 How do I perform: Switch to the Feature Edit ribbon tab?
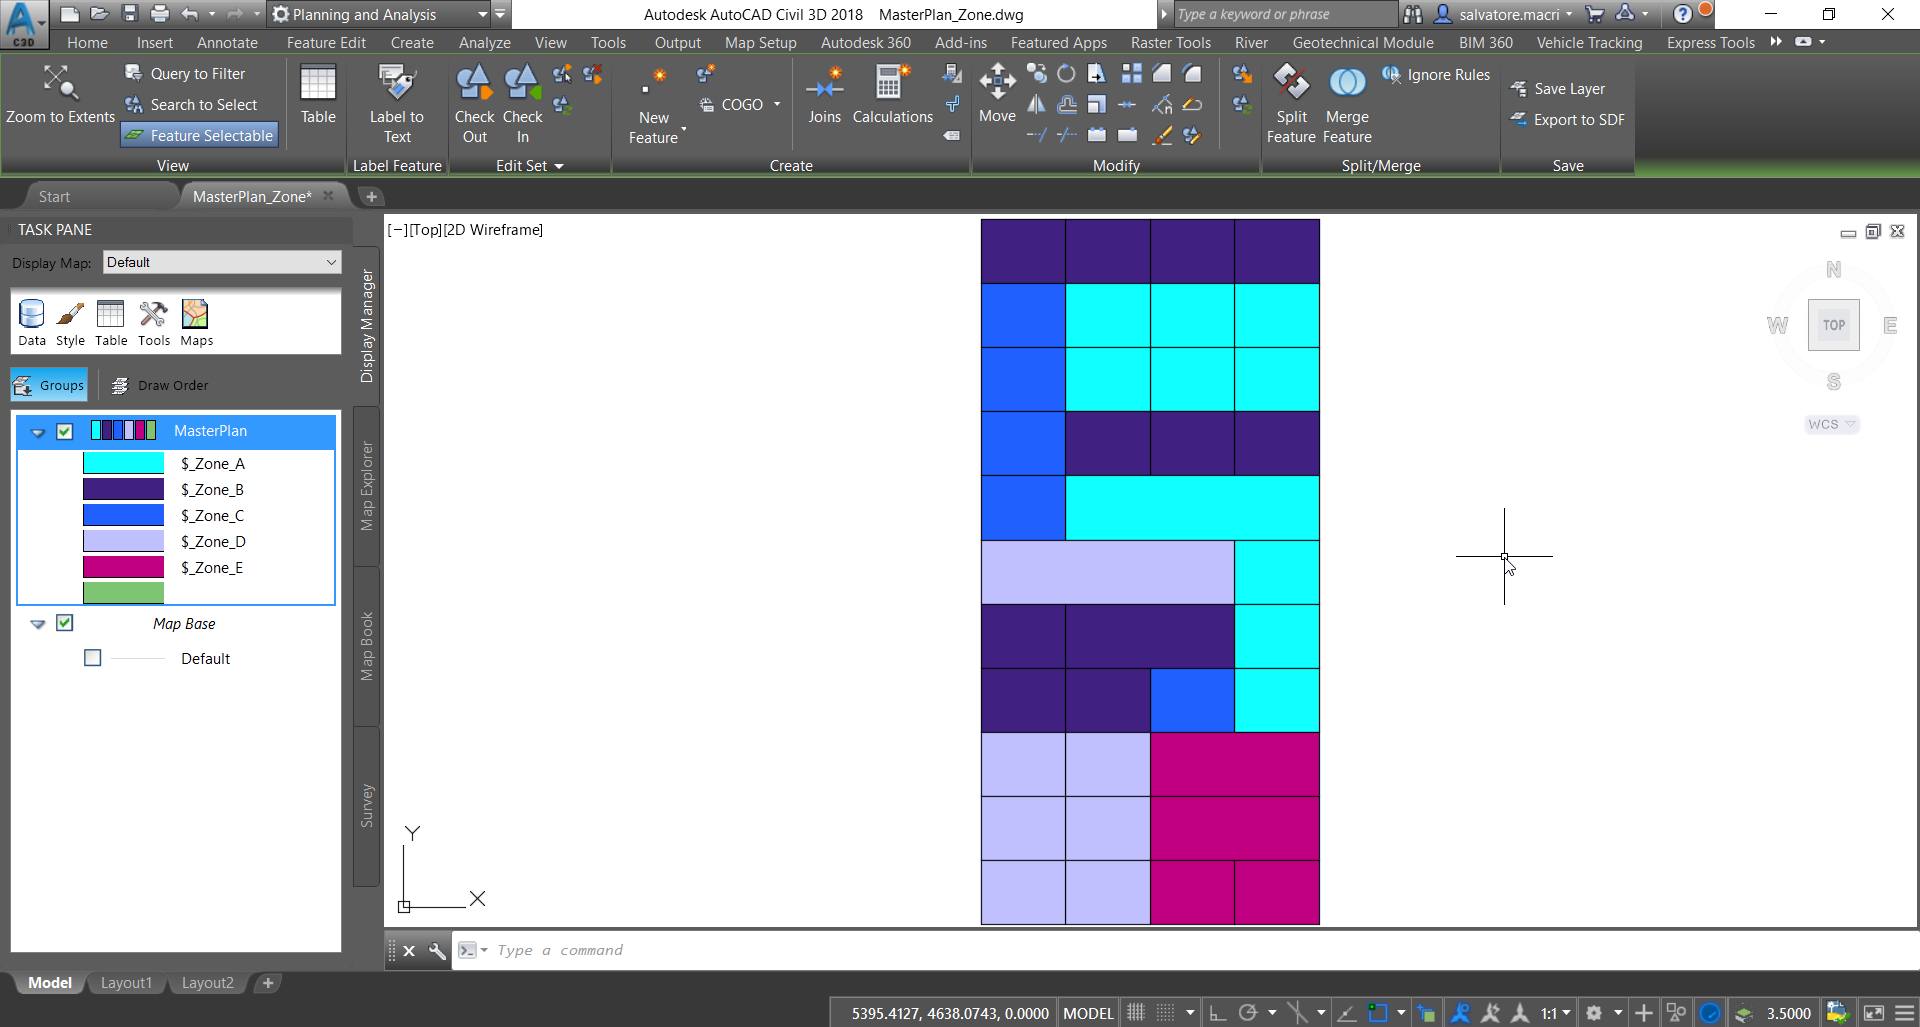pyautogui.click(x=326, y=42)
